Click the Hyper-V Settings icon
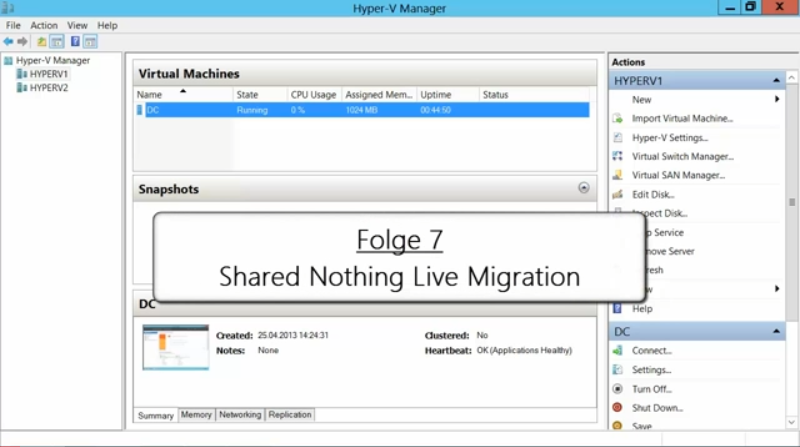 [618, 137]
